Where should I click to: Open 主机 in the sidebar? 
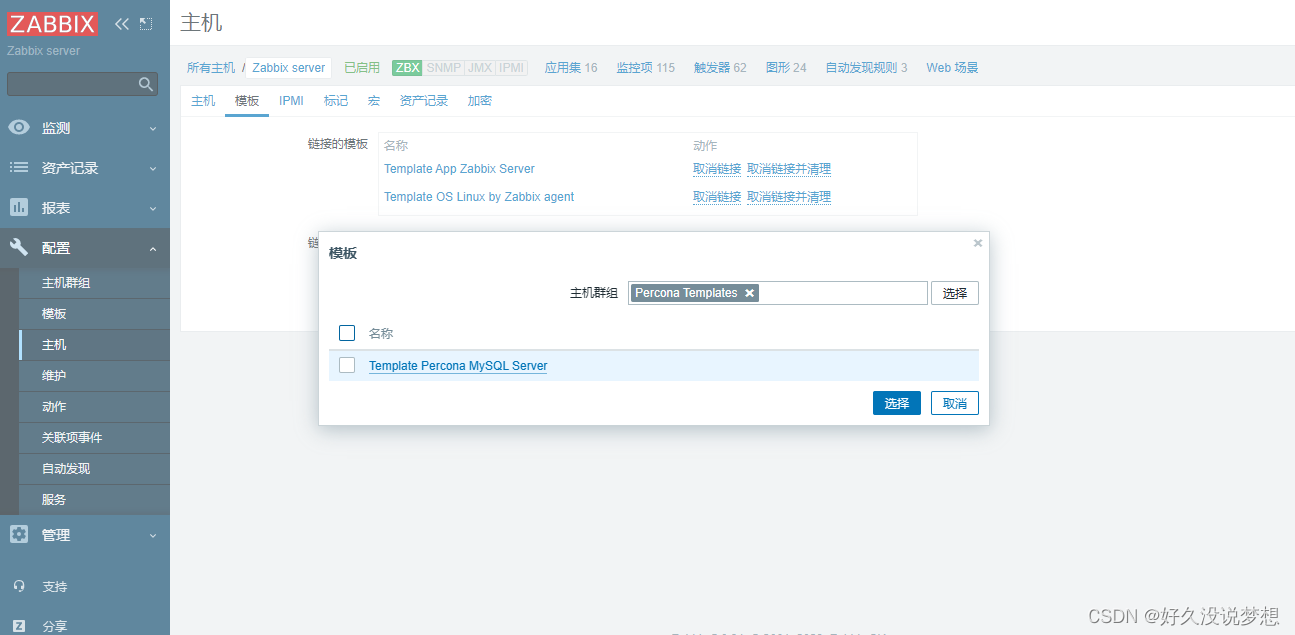[54, 345]
